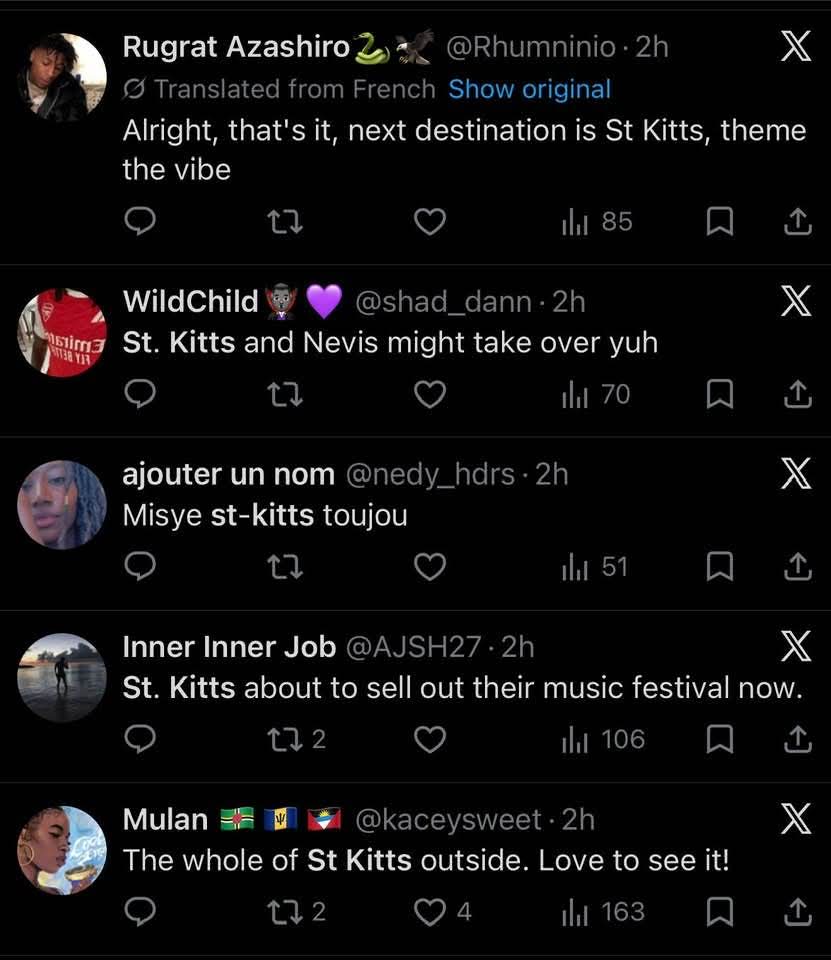Image resolution: width=831 pixels, height=960 pixels.
Task: Open Rugrat Azashiro's profile picture
Action: pyautogui.click(x=62, y=77)
